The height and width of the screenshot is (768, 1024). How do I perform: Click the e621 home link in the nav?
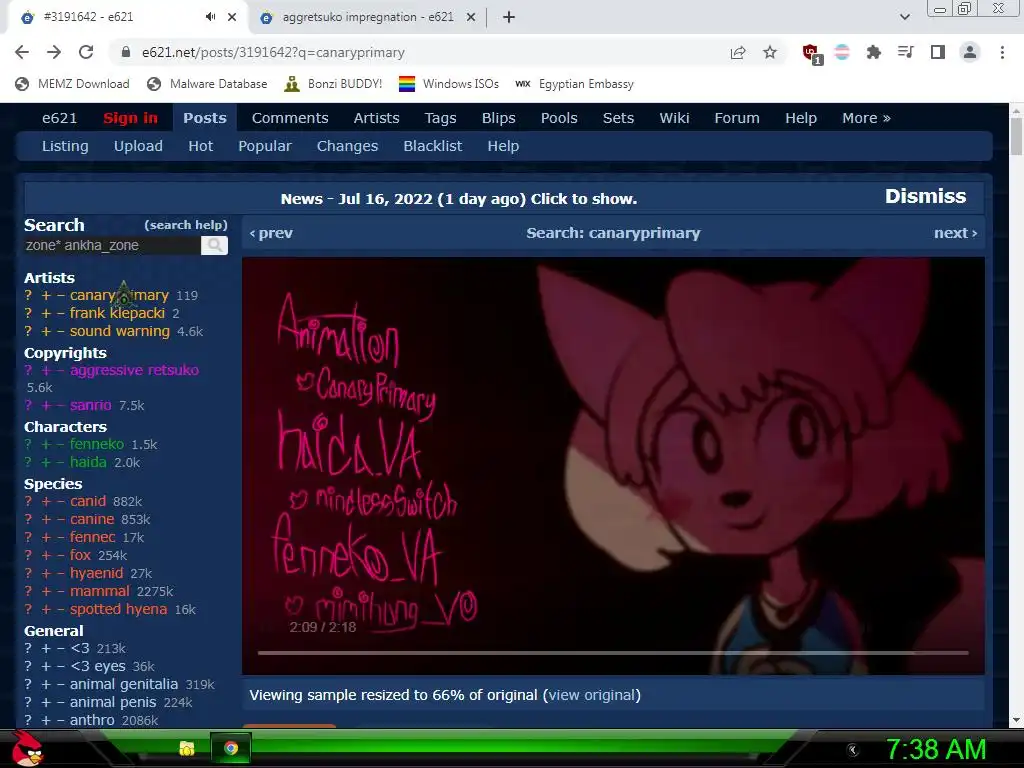59,118
